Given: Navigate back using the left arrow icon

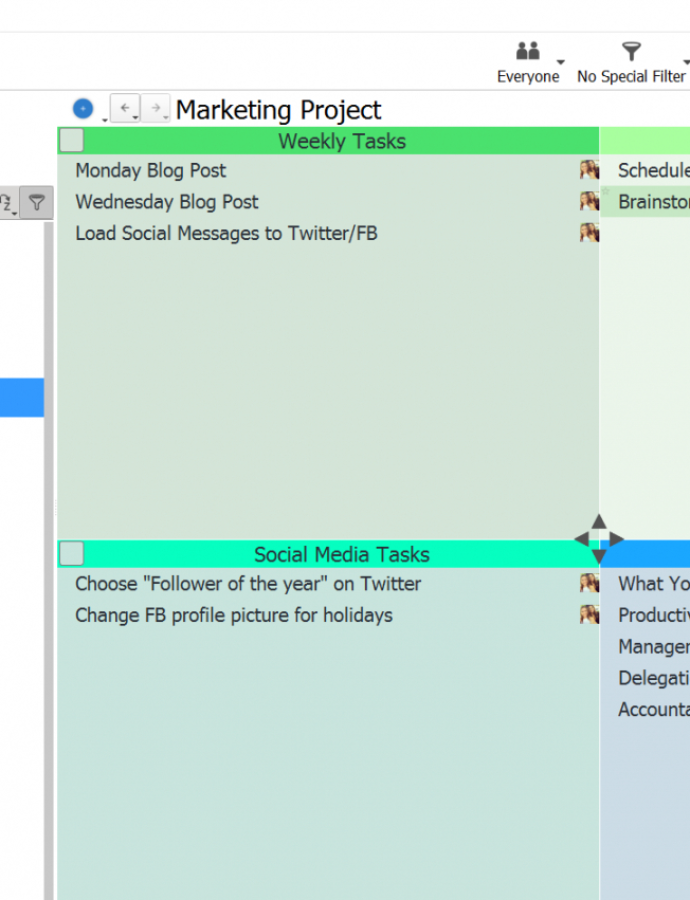Looking at the screenshot, I should pyautogui.click(x=126, y=108).
